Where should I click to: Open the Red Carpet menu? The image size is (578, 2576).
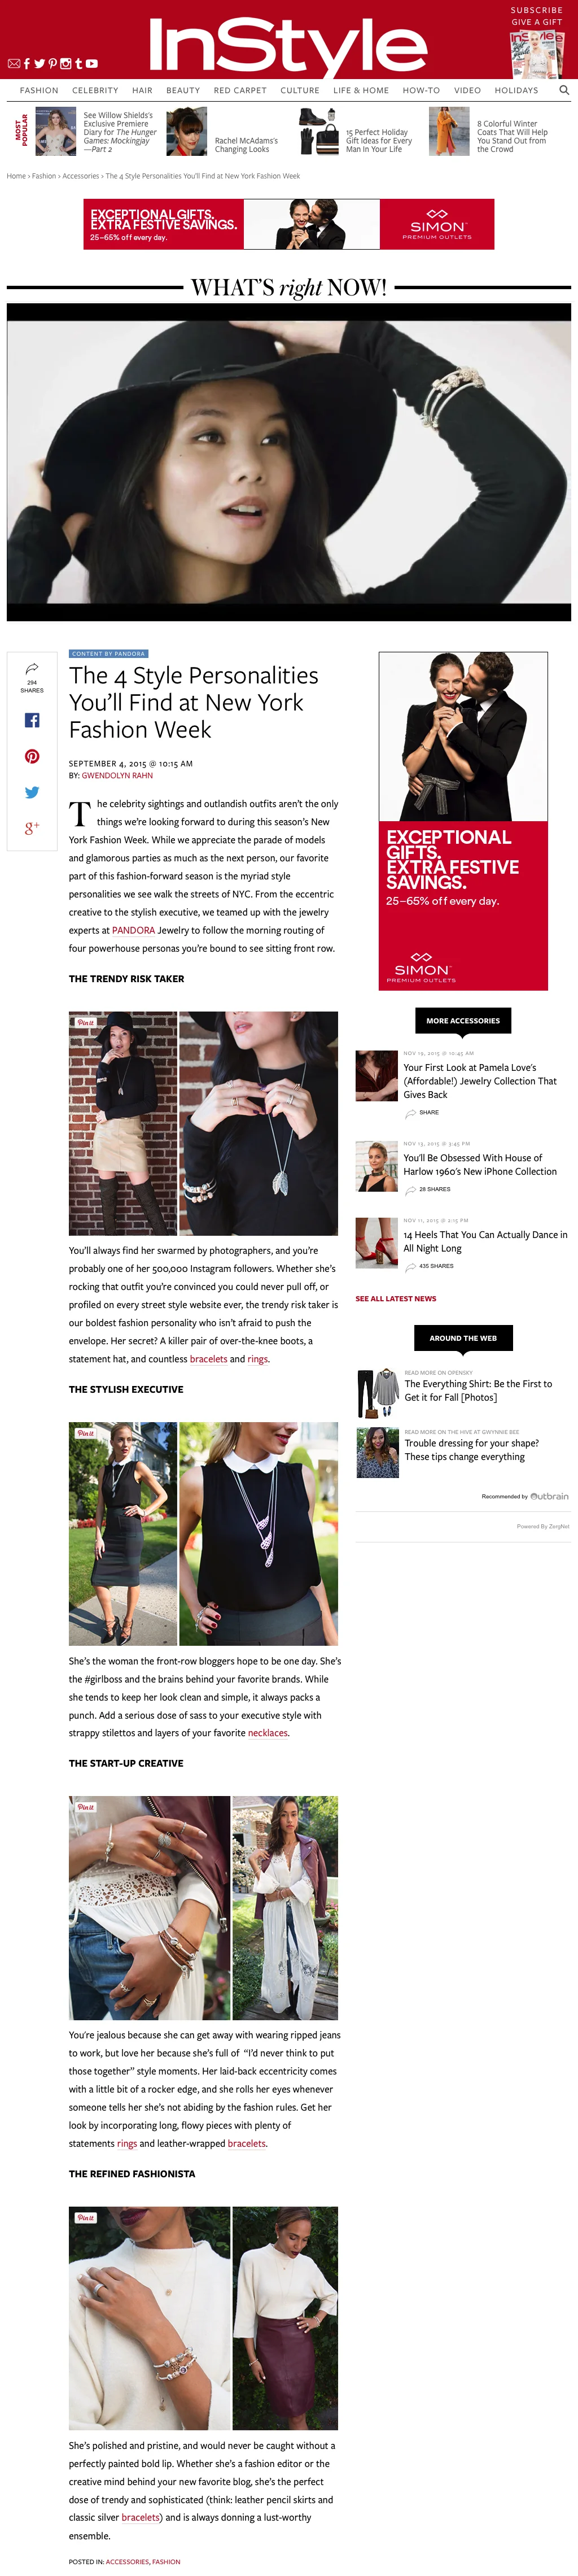(x=240, y=90)
